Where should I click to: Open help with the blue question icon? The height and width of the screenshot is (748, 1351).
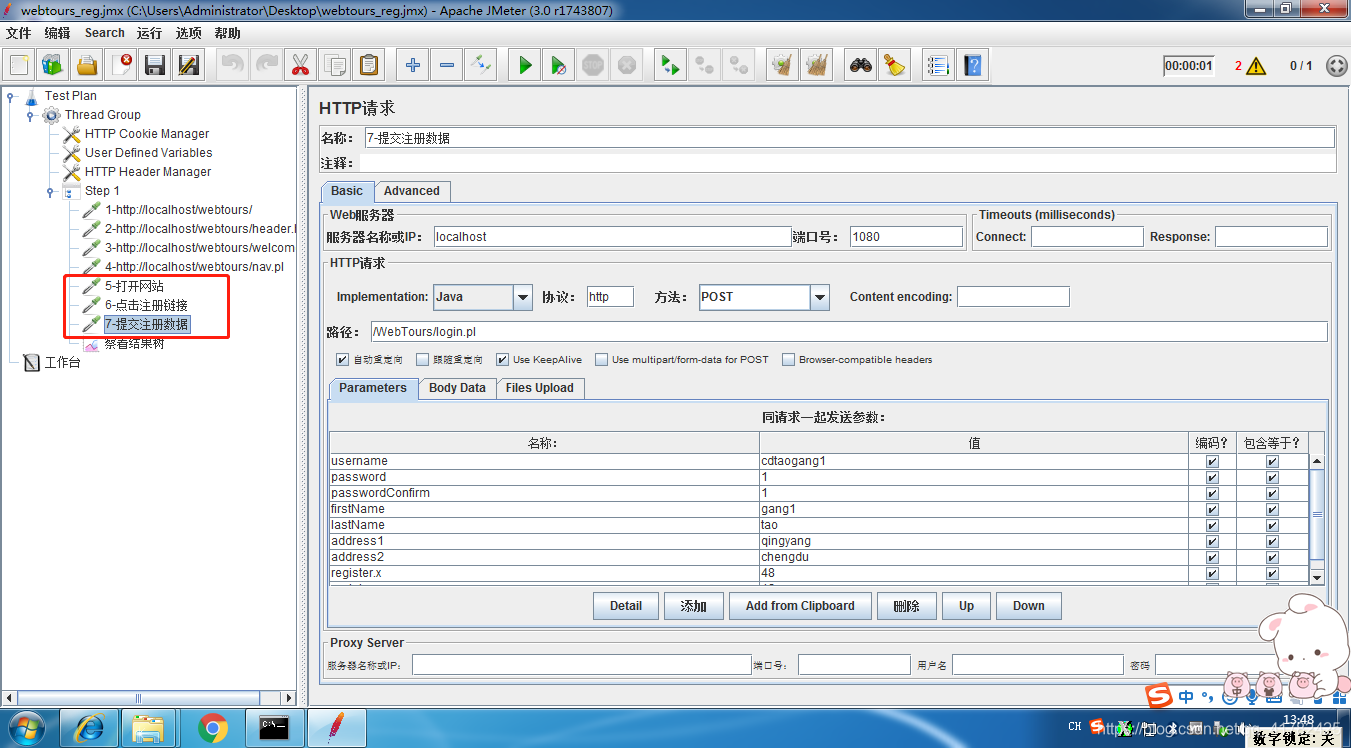[x=972, y=66]
